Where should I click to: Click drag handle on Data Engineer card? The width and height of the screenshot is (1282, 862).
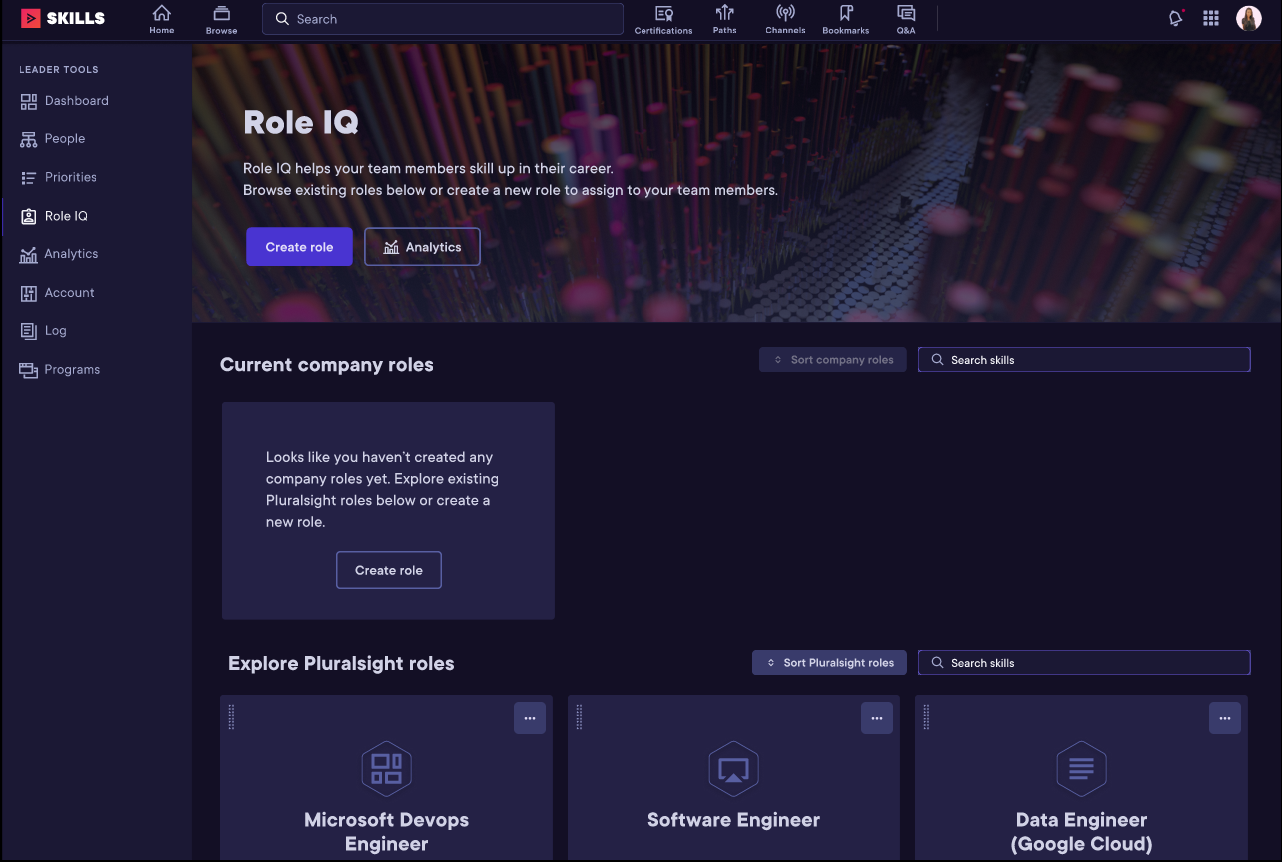[x=926, y=717]
